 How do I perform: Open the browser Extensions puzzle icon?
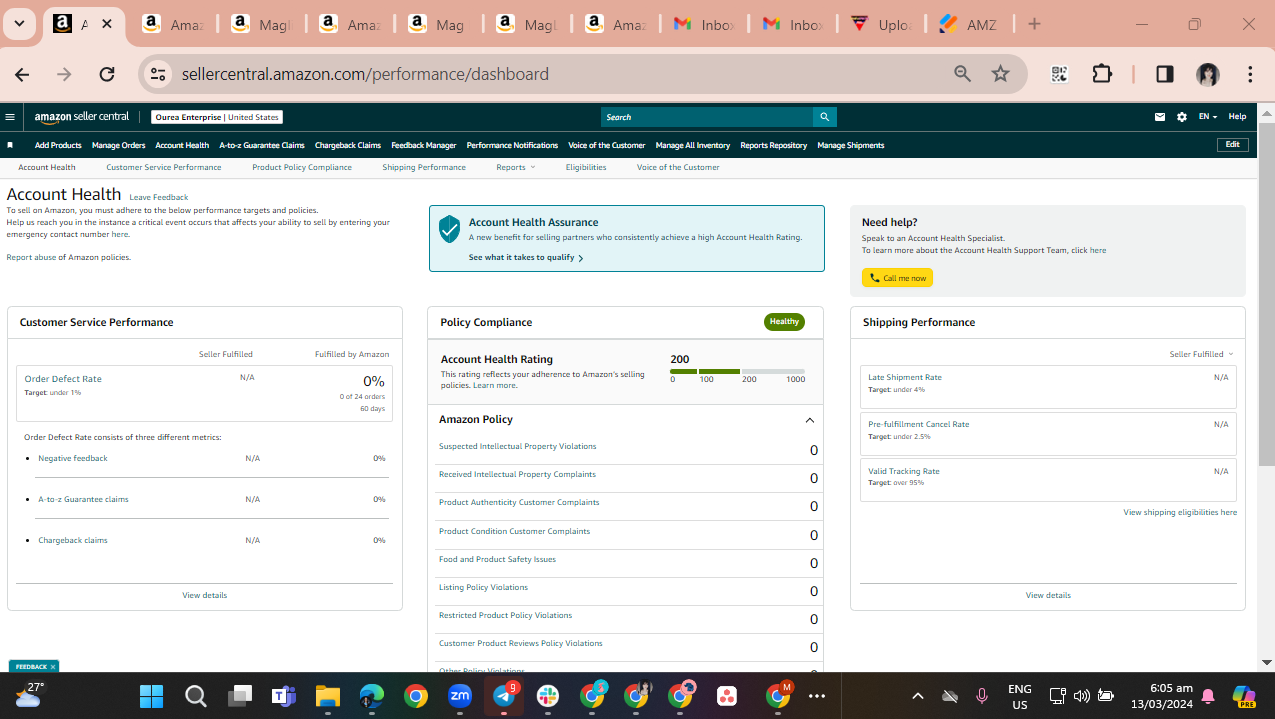pos(1102,74)
